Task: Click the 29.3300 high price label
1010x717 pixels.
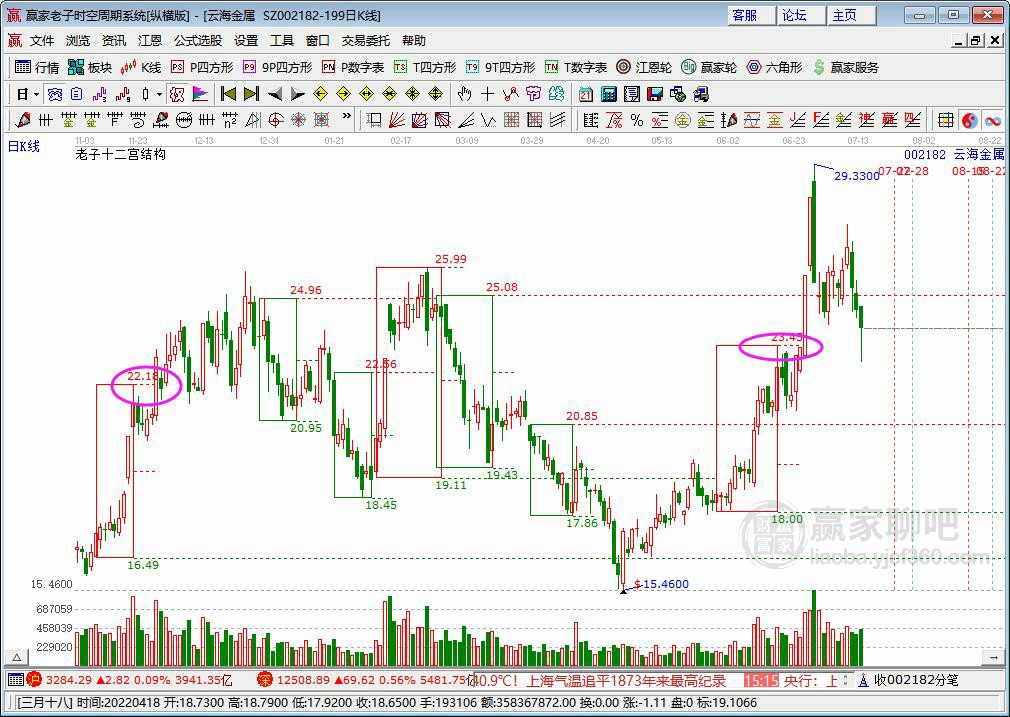Action: tap(857, 176)
